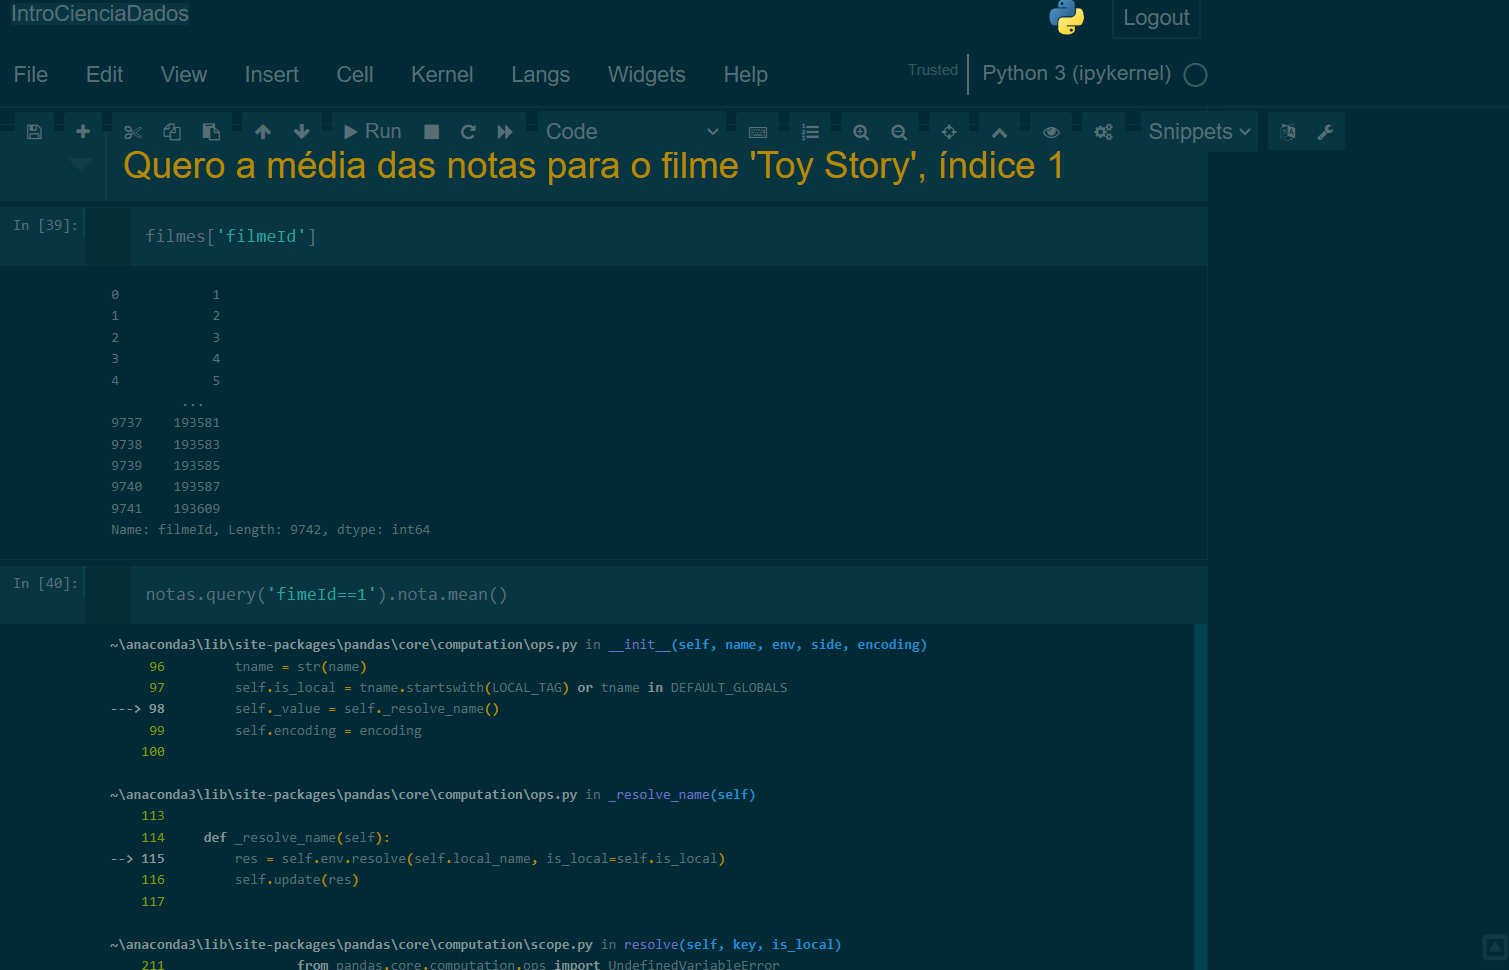Open the Insert menu
Image resolution: width=1509 pixels, height=970 pixels.
pyautogui.click(x=272, y=75)
